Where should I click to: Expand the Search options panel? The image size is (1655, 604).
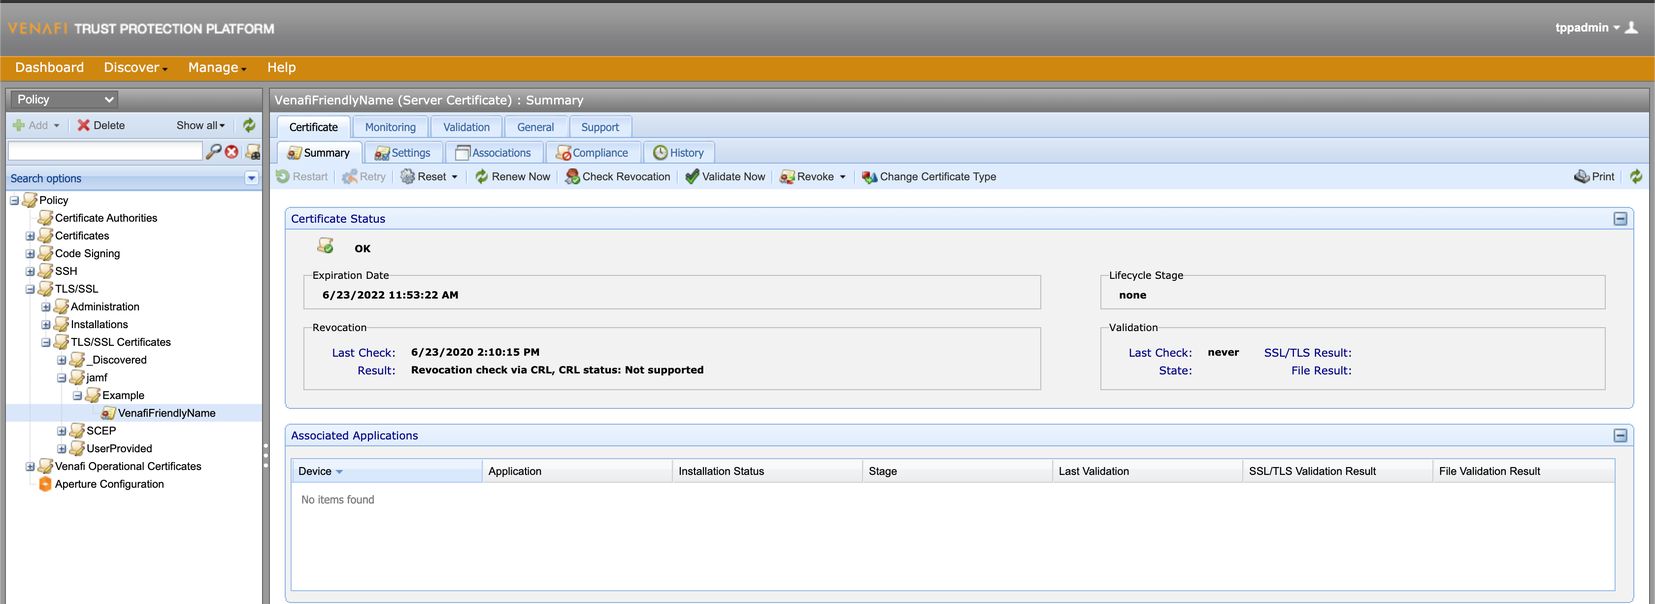251,178
